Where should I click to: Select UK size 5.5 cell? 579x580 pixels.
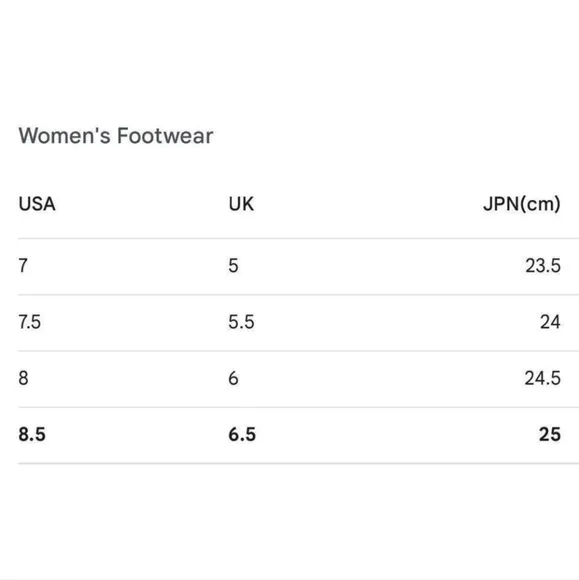[x=241, y=322]
